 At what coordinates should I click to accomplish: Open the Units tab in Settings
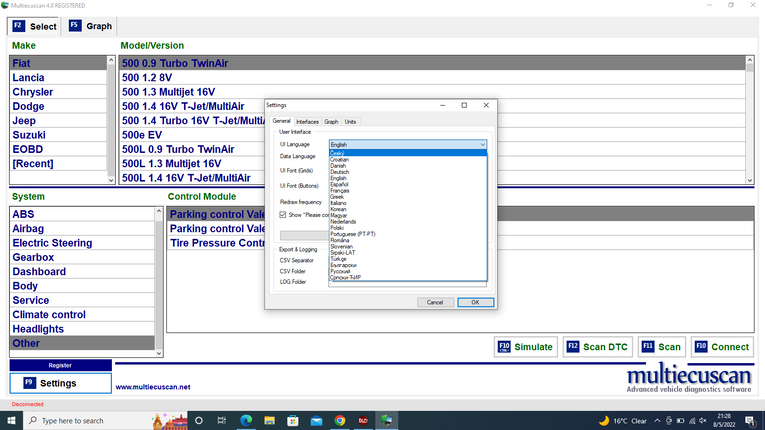click(x=350, y=122)
